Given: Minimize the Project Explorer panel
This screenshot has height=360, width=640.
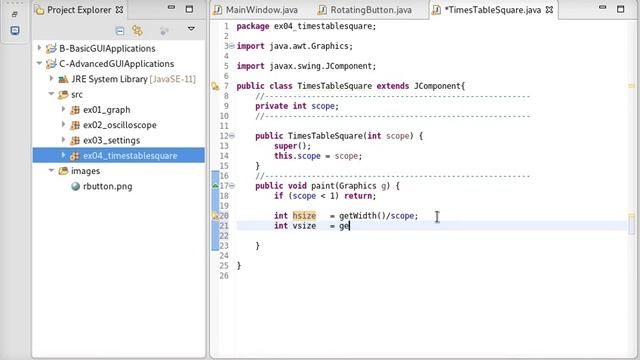Looking at the screenshot, I should pos(171,7).
